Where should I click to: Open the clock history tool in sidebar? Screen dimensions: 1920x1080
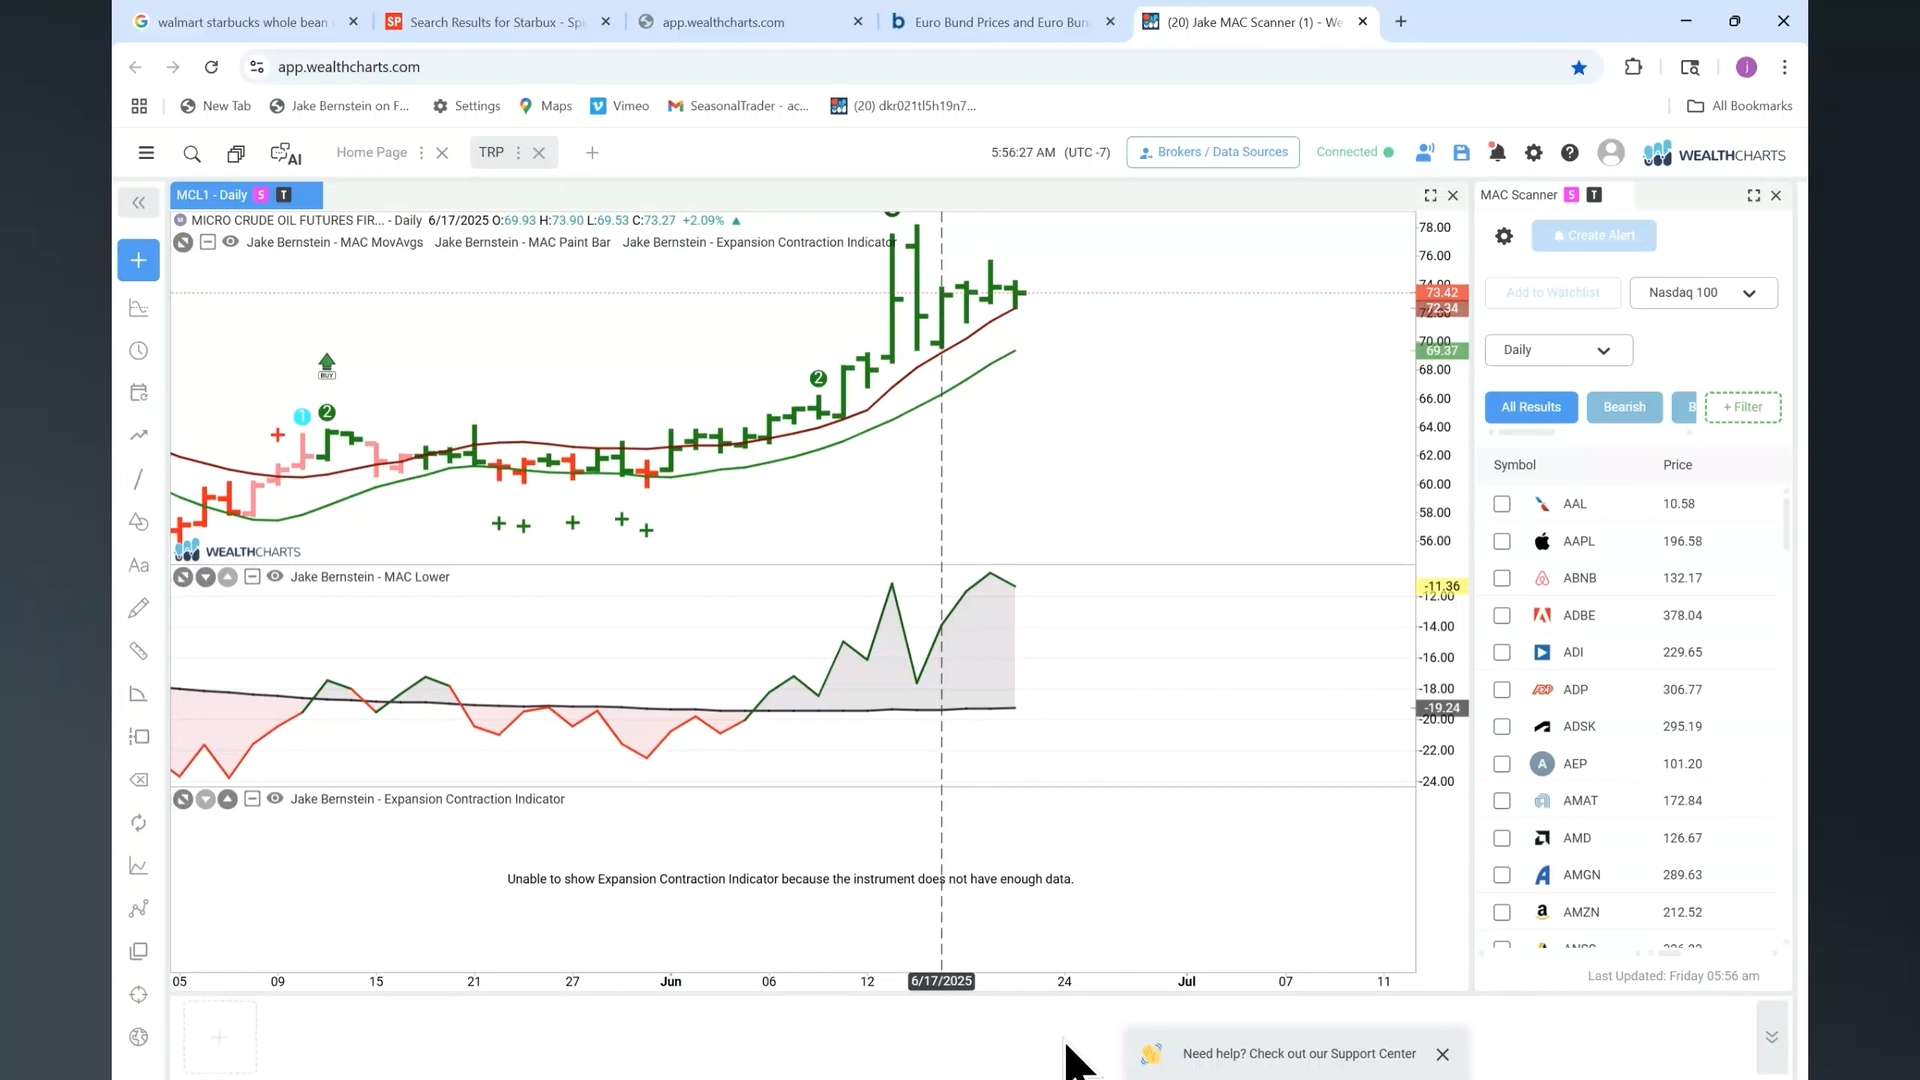coord(139,351)
